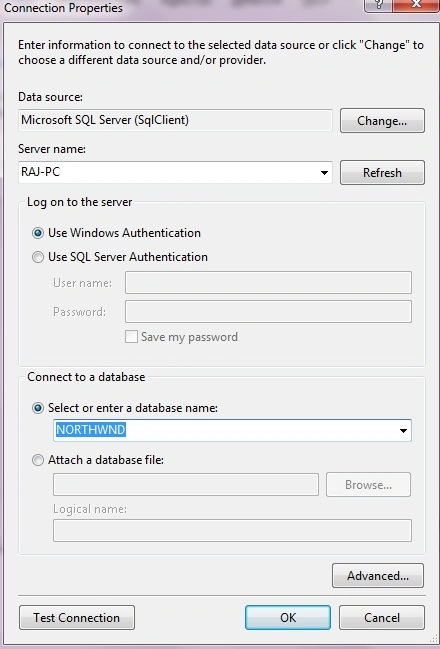The width and height of the screenshot is (440, 649).
Task: Click Test Connection button
Action: (x=77, y=618)
